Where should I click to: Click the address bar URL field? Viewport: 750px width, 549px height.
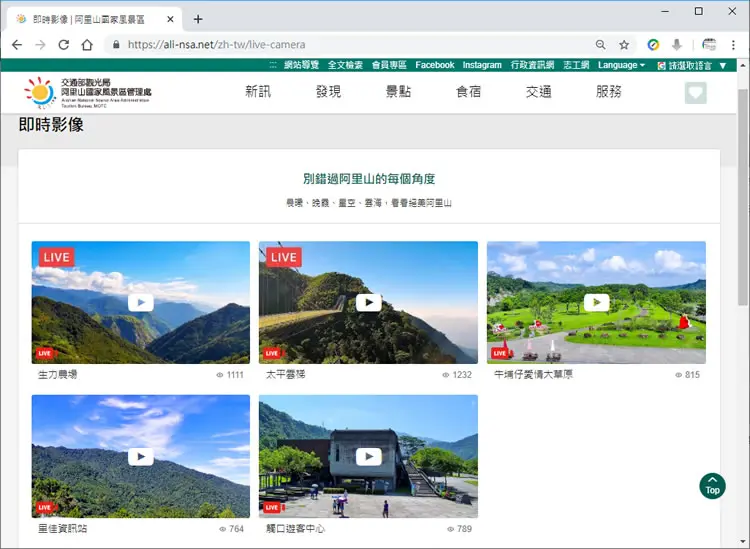[352, 45]
